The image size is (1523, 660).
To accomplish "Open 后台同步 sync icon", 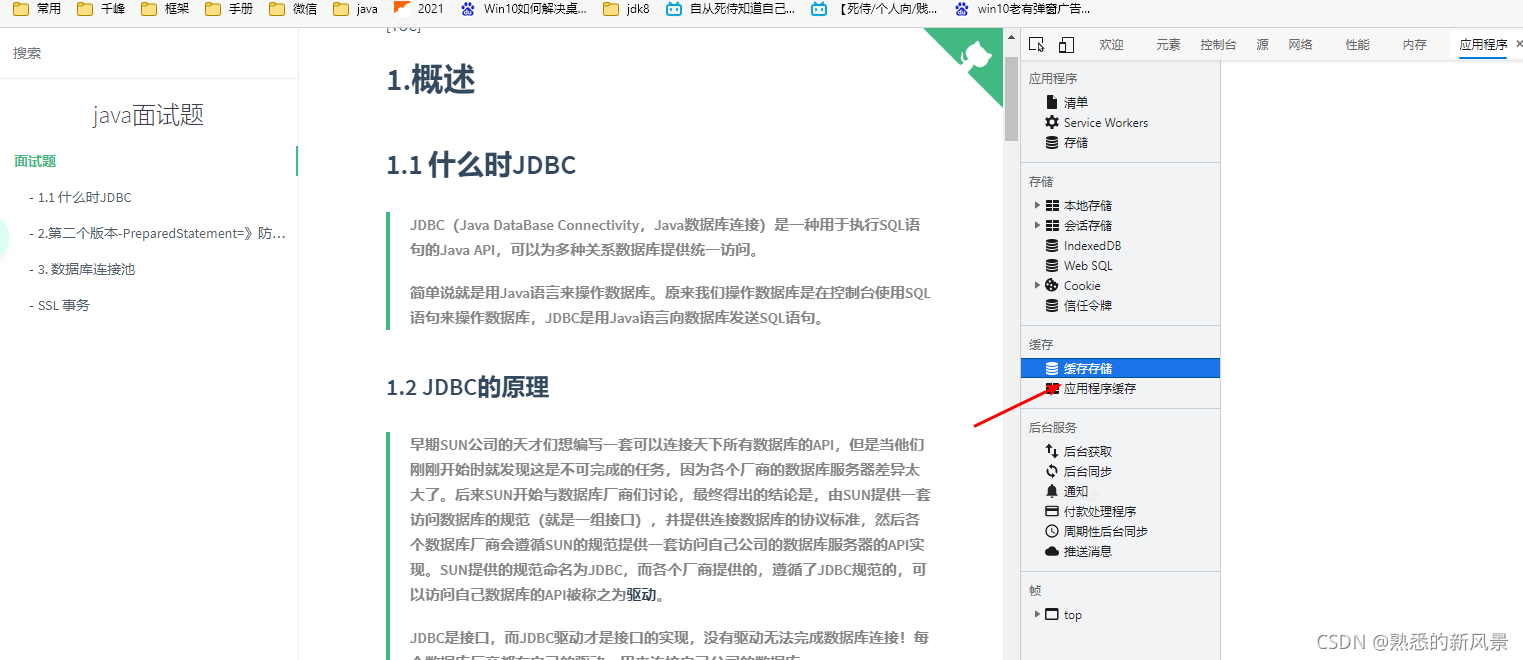I will pos(1052,471).
